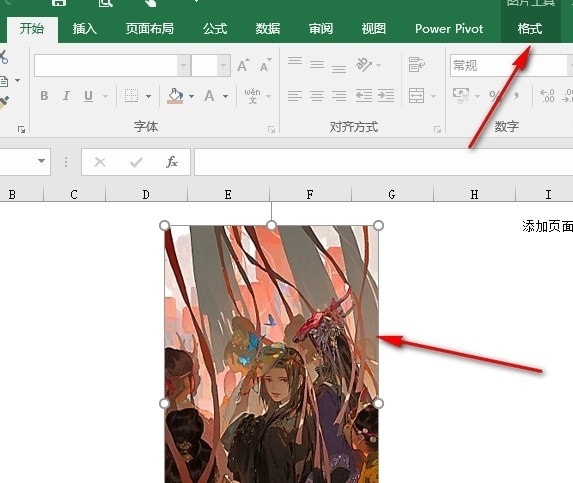Open the font color dropdown arrow
Viewport: 573px width, 483px height.
pyautogui.click(x=225, y=96)
